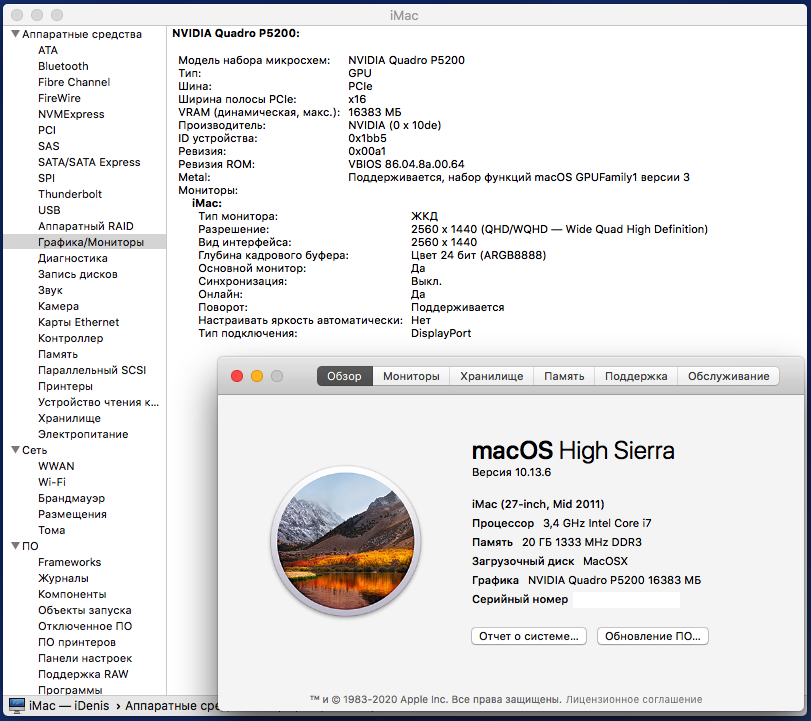Open the Мониторы tab
The width and height of the screenshot is (811, 721).
(411, 376)
